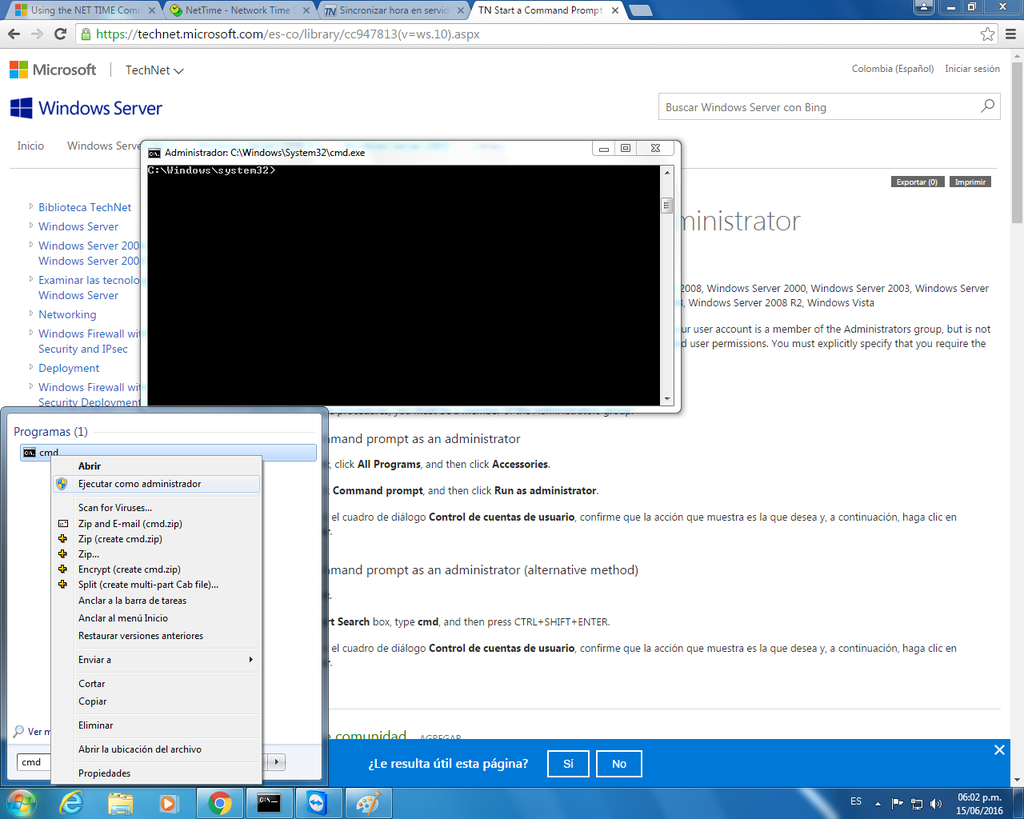
Task: Open the Iniciar sesión link
Action: pyautogui.click(x=972, y=69)
